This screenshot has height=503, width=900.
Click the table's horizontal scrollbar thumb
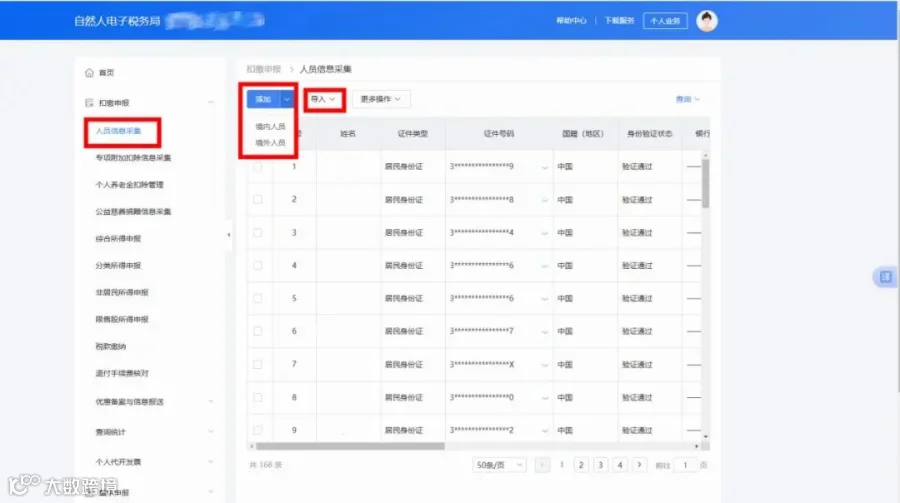350,446
